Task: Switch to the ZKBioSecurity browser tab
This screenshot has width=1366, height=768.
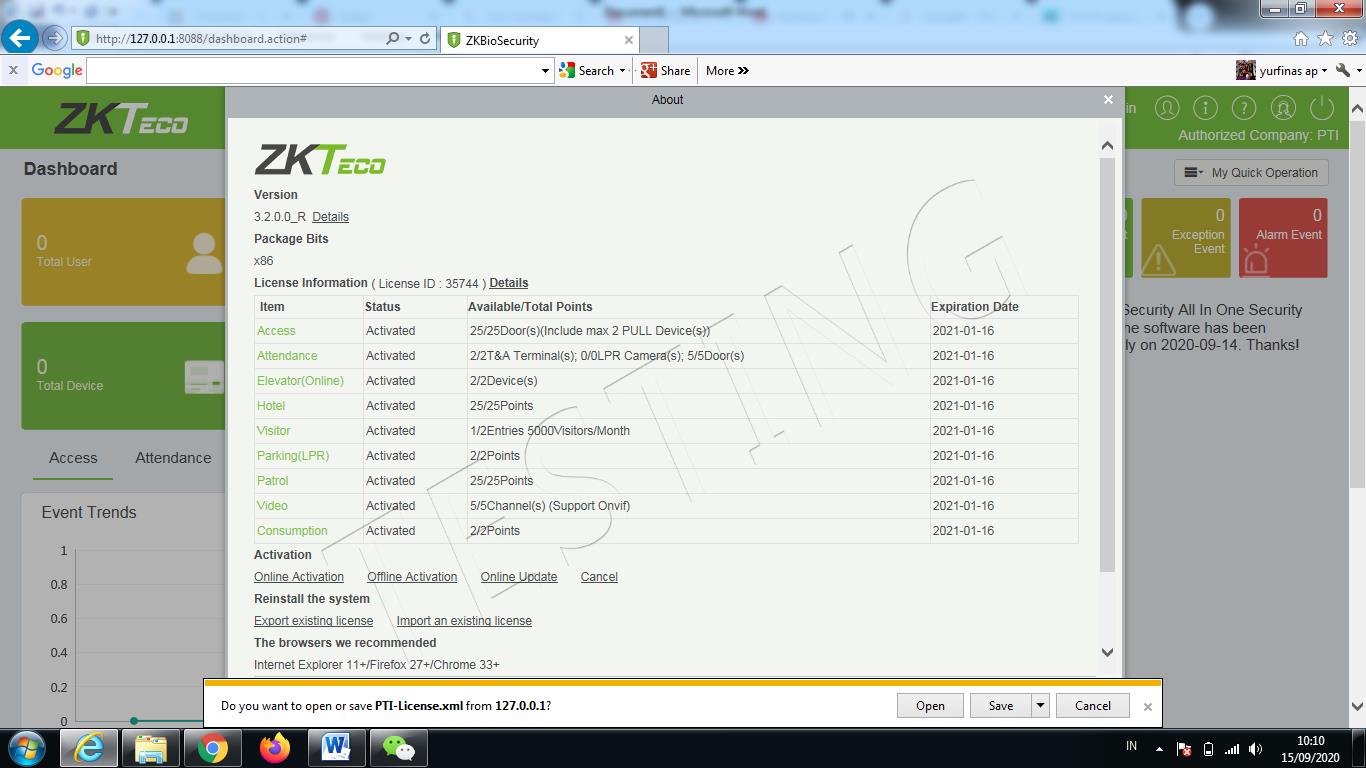Action: pos(538,40)
